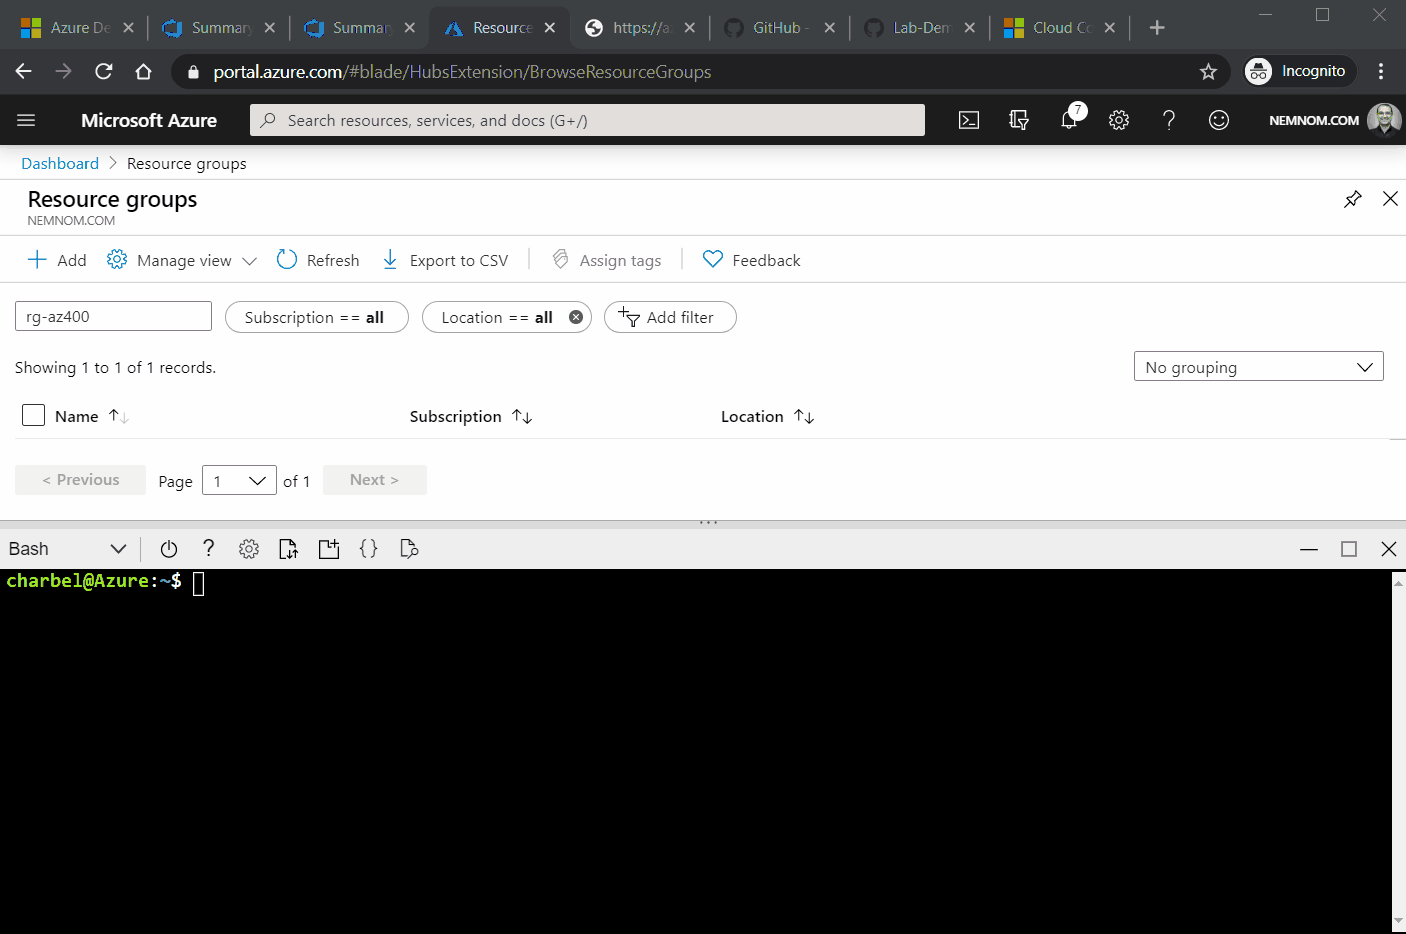The image size is (1406, 934).
Task: Close the Lab-Dem browser tab
Action: coord(969,28)
